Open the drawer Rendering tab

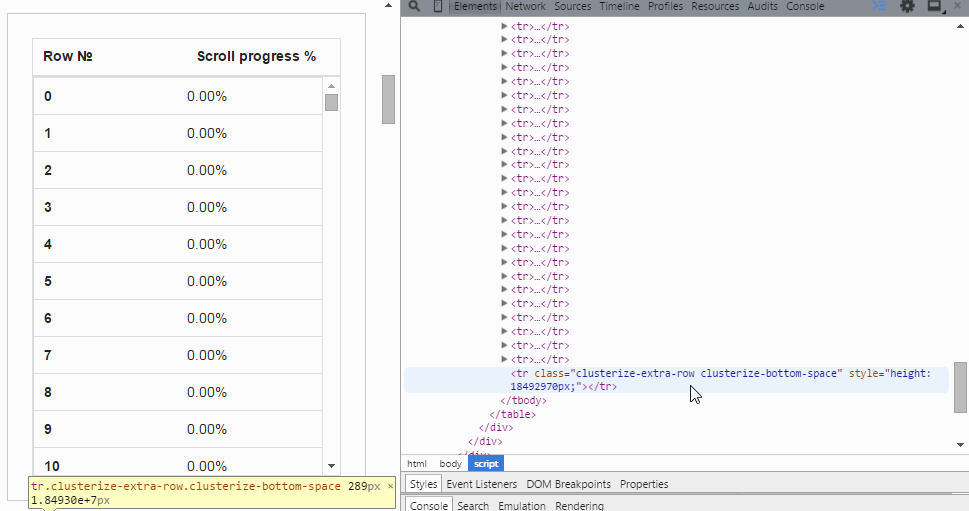(x=579, y=505)
